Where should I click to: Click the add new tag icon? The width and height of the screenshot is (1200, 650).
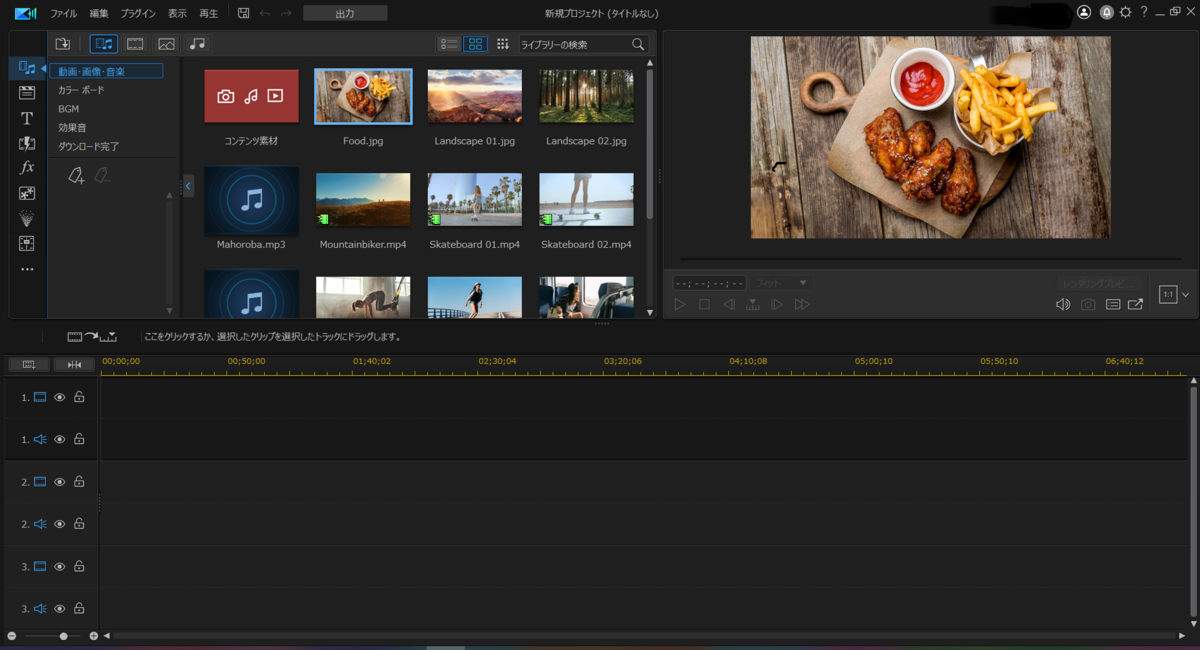[76, 175]
